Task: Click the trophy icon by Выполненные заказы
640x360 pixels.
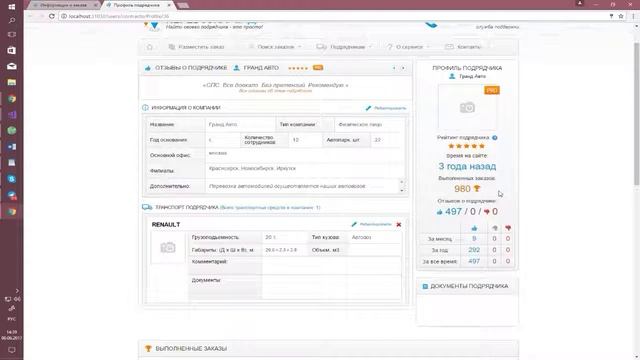Action: click(148, 349)
